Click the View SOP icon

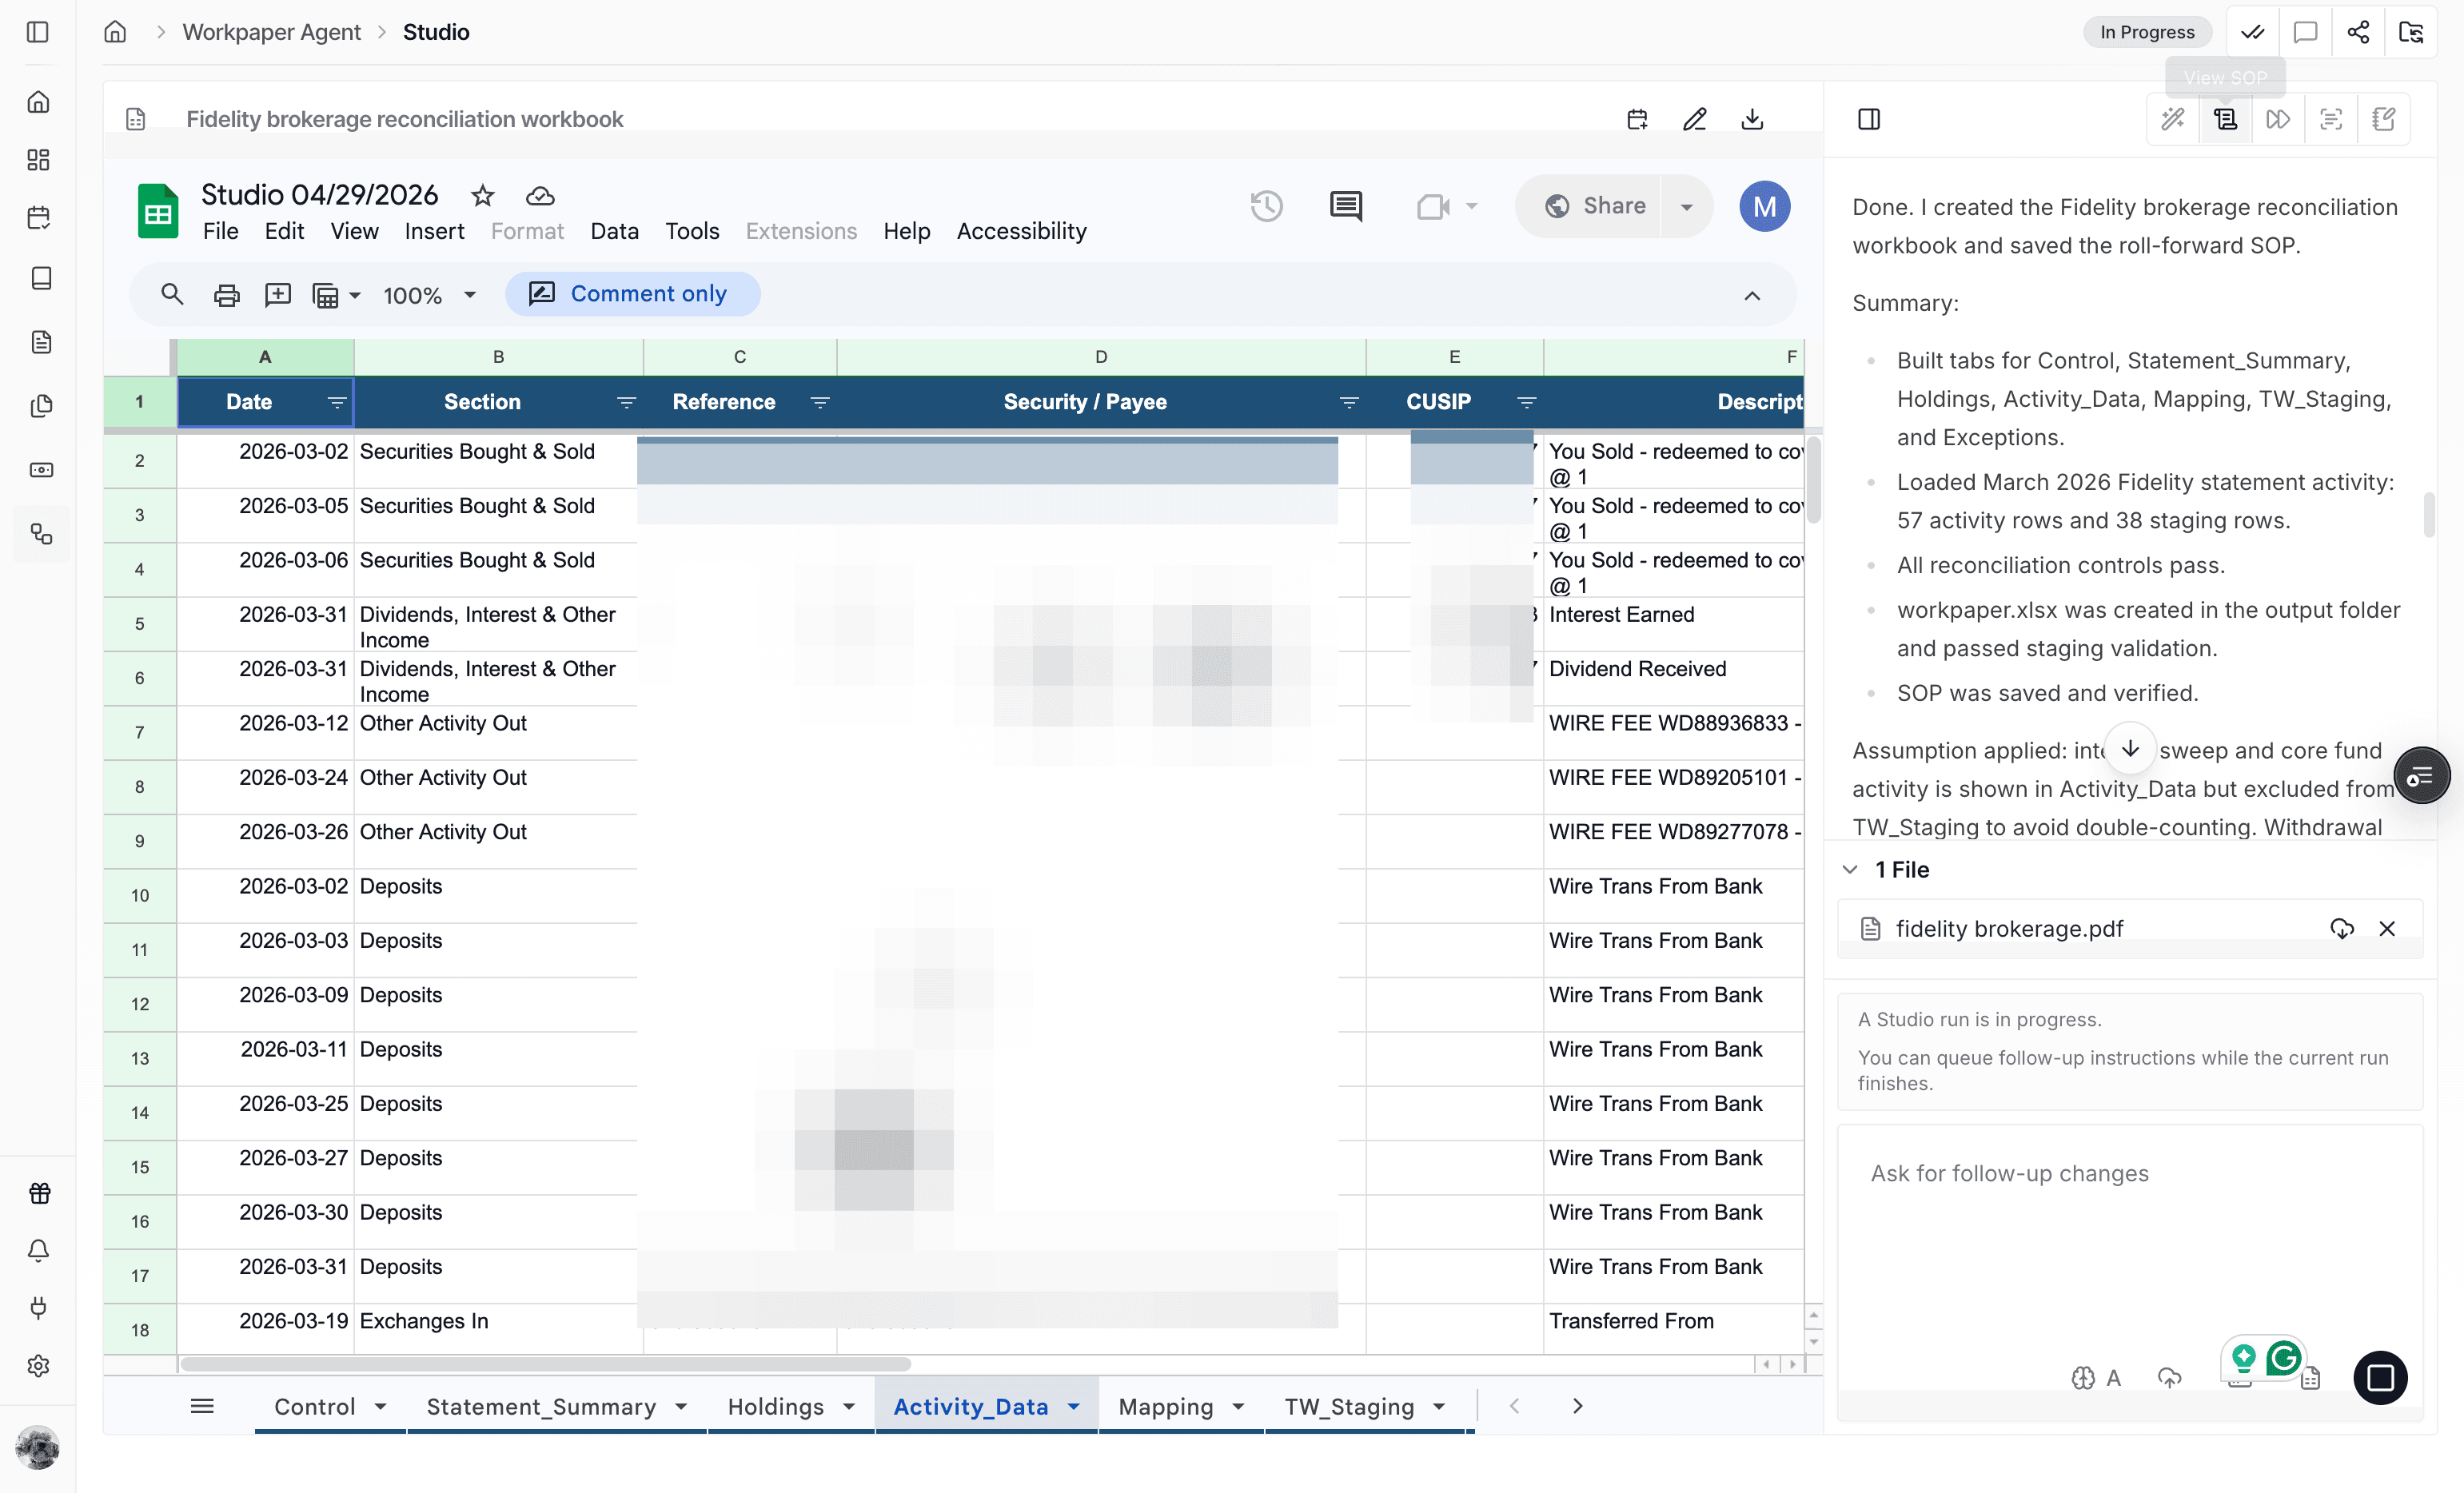coord(2226,119)
